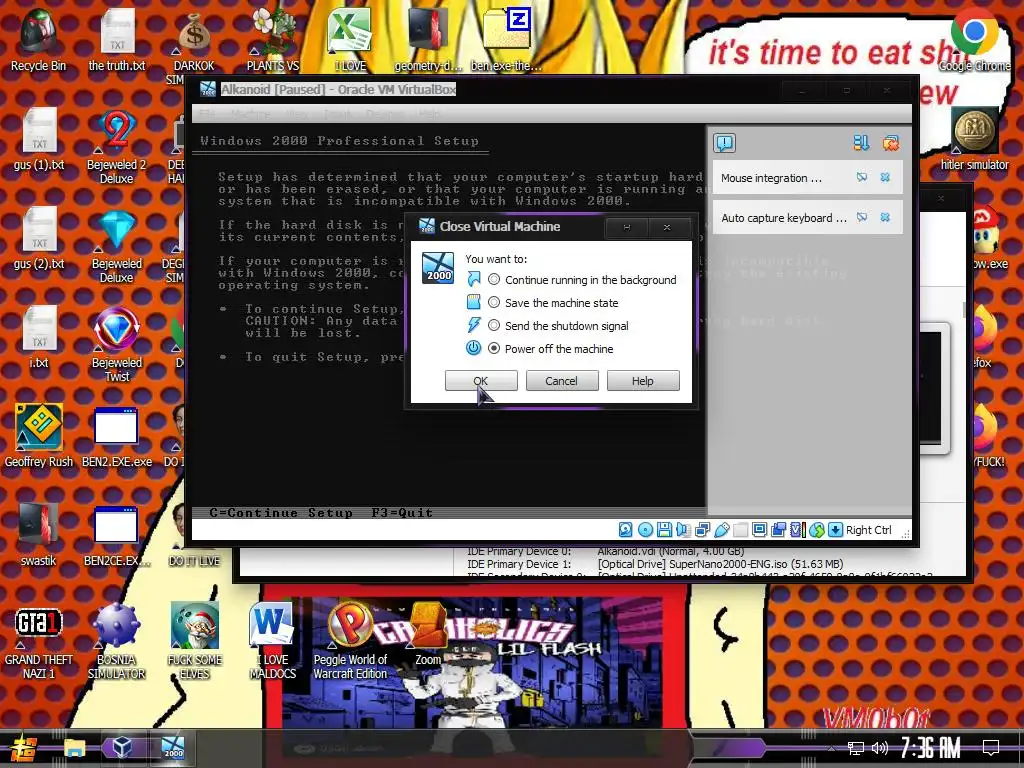This screenshot has width=1024, height=768.
Task: Delete all notifications with red-X icon
Action: [x=891, y=143]
